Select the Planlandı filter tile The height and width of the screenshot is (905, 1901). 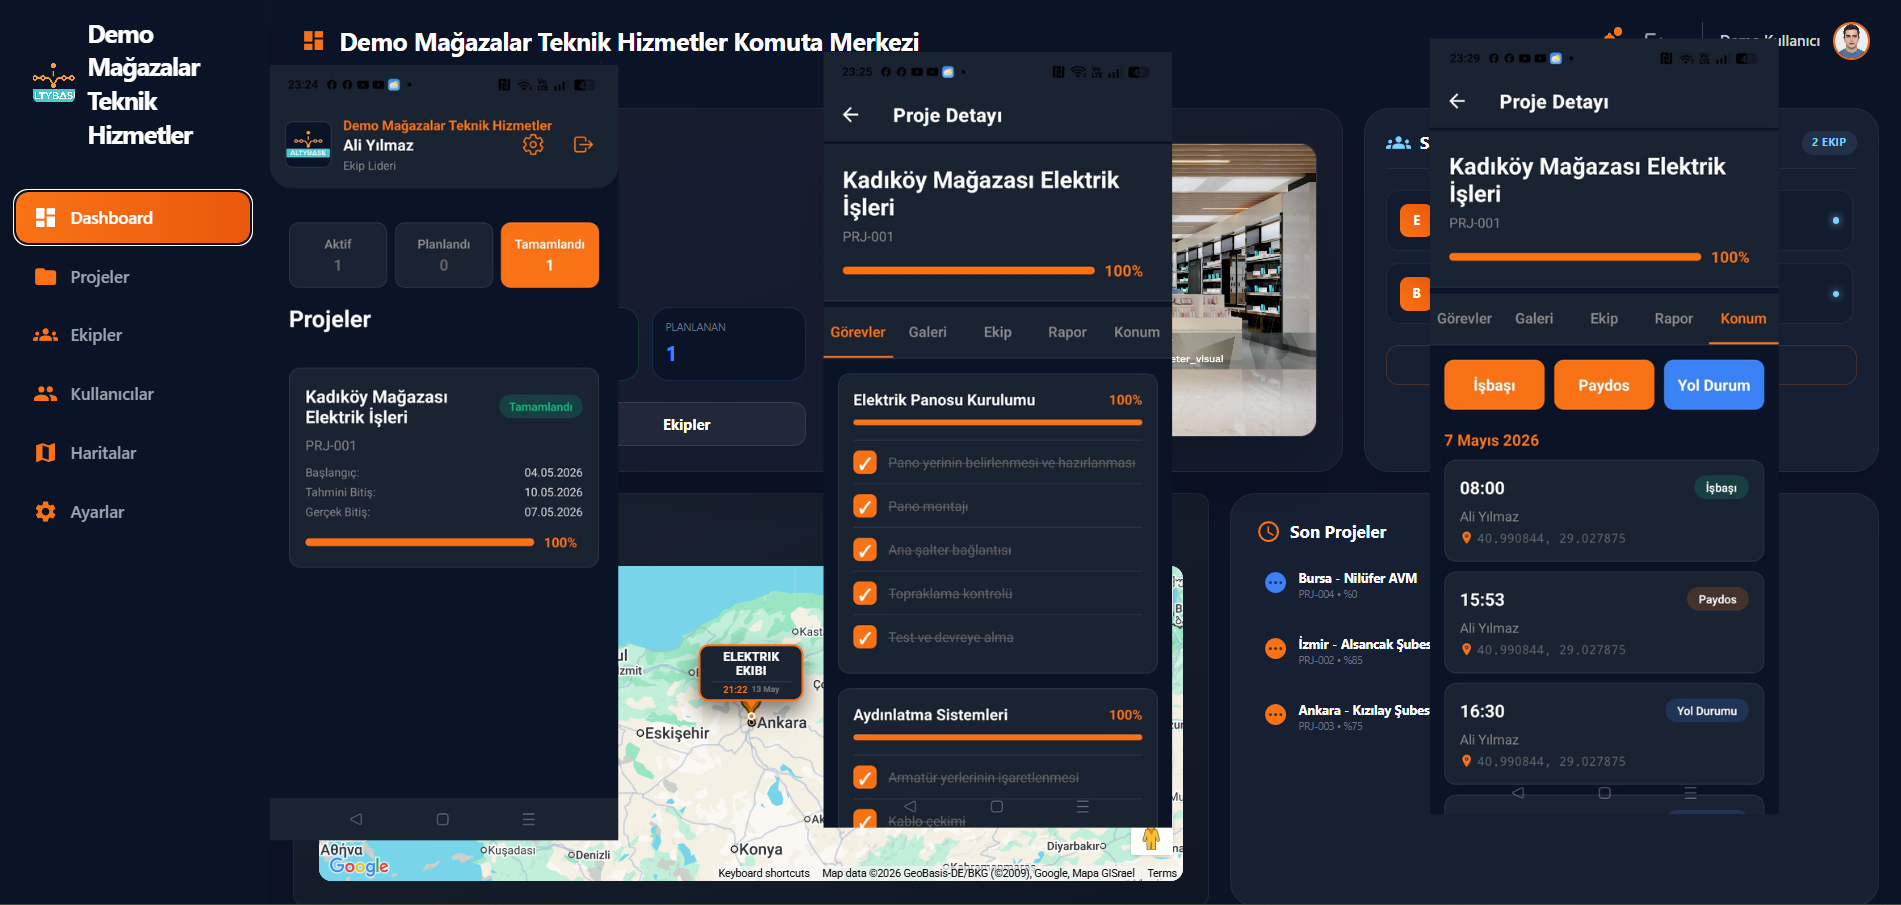click(444, 255)
